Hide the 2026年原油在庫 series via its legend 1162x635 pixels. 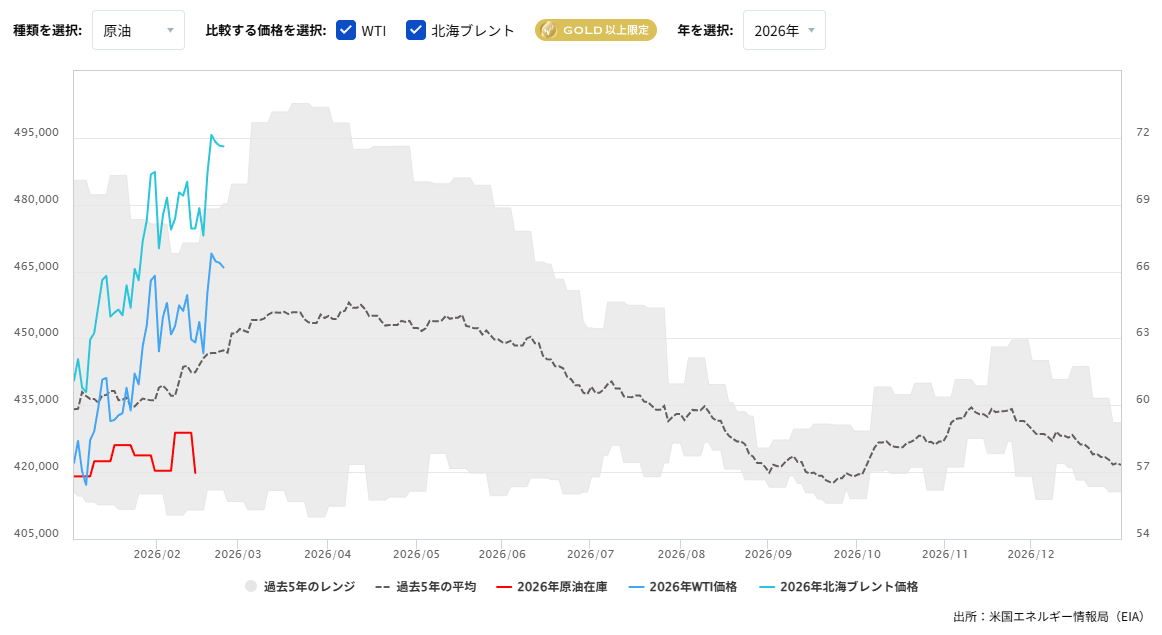click(x=553, y=586)
